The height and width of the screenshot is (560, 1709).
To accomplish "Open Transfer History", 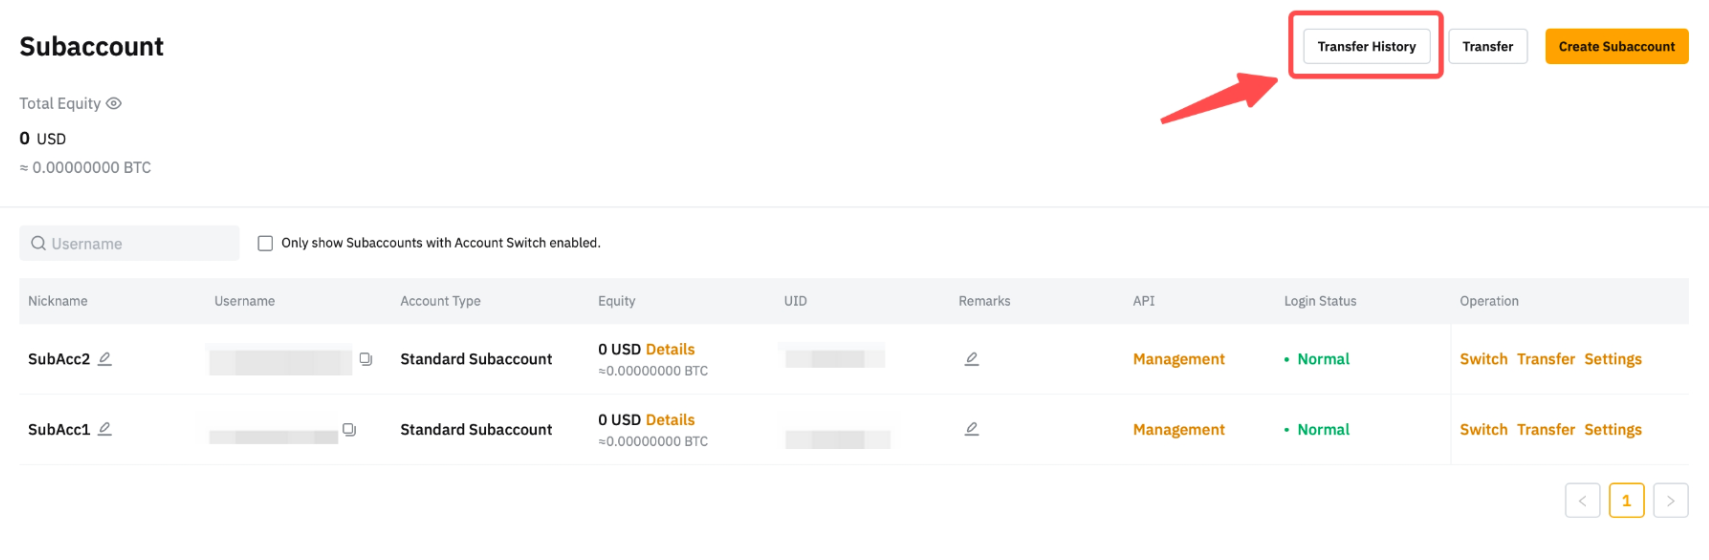I will pos(1366,46).
